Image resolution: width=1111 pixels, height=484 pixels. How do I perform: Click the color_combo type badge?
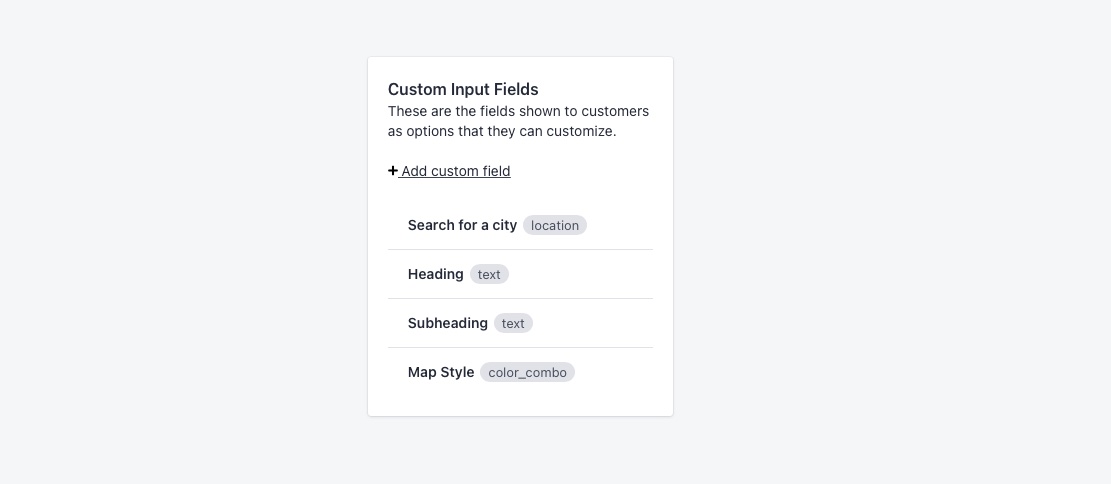527,372
